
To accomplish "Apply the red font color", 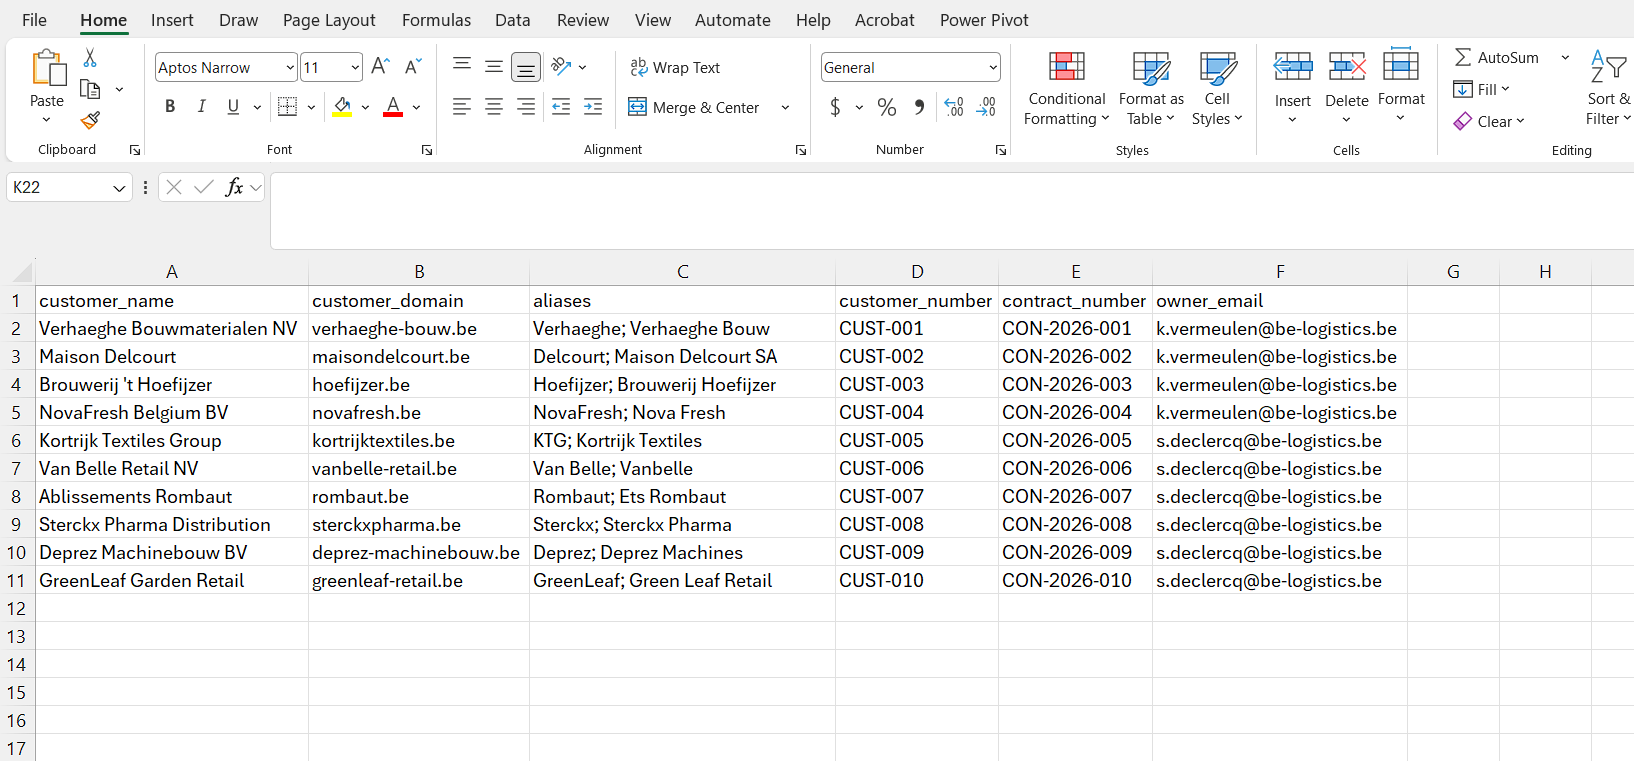I will coord(393,107).
